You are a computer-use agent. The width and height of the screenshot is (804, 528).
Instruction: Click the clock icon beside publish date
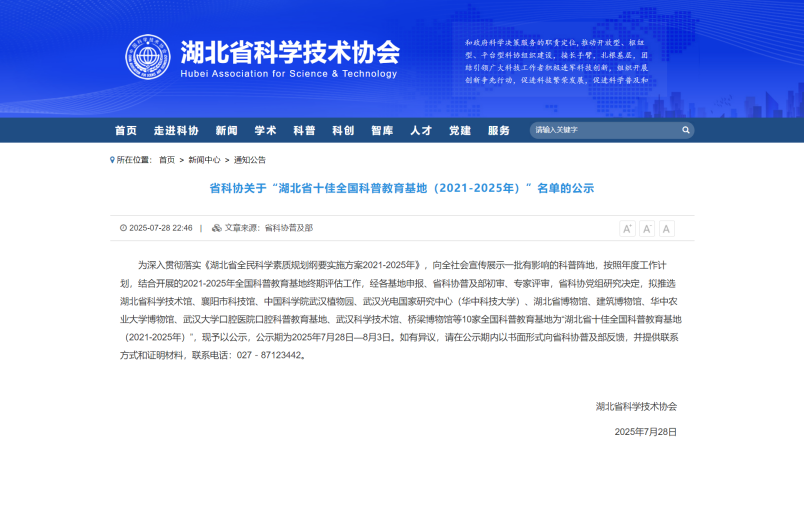coord(123,228)
